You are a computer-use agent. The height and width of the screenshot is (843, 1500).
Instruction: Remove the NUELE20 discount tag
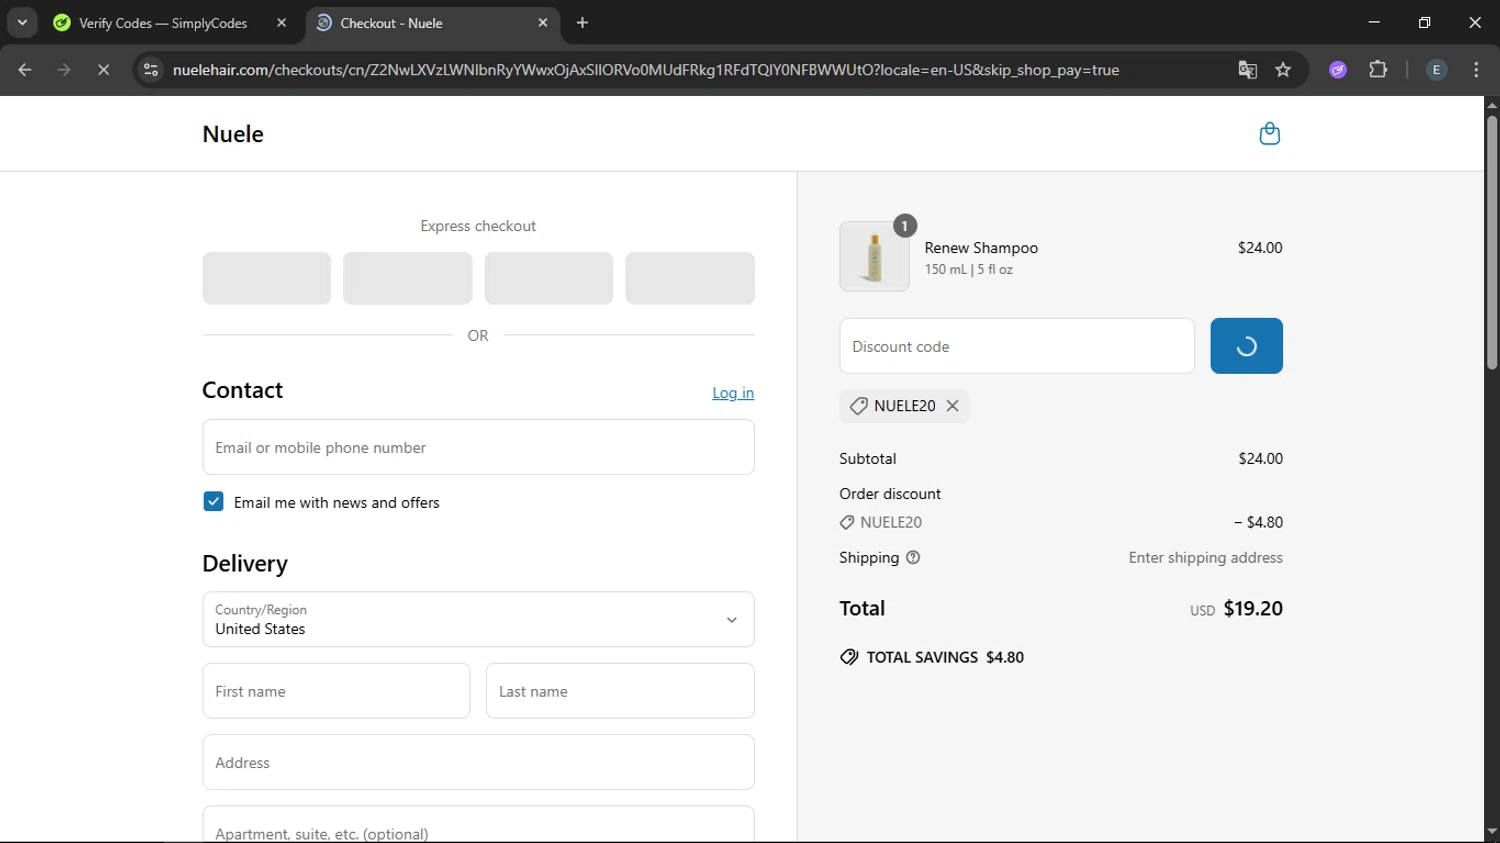pyautogui.click(x=952, y=406)
